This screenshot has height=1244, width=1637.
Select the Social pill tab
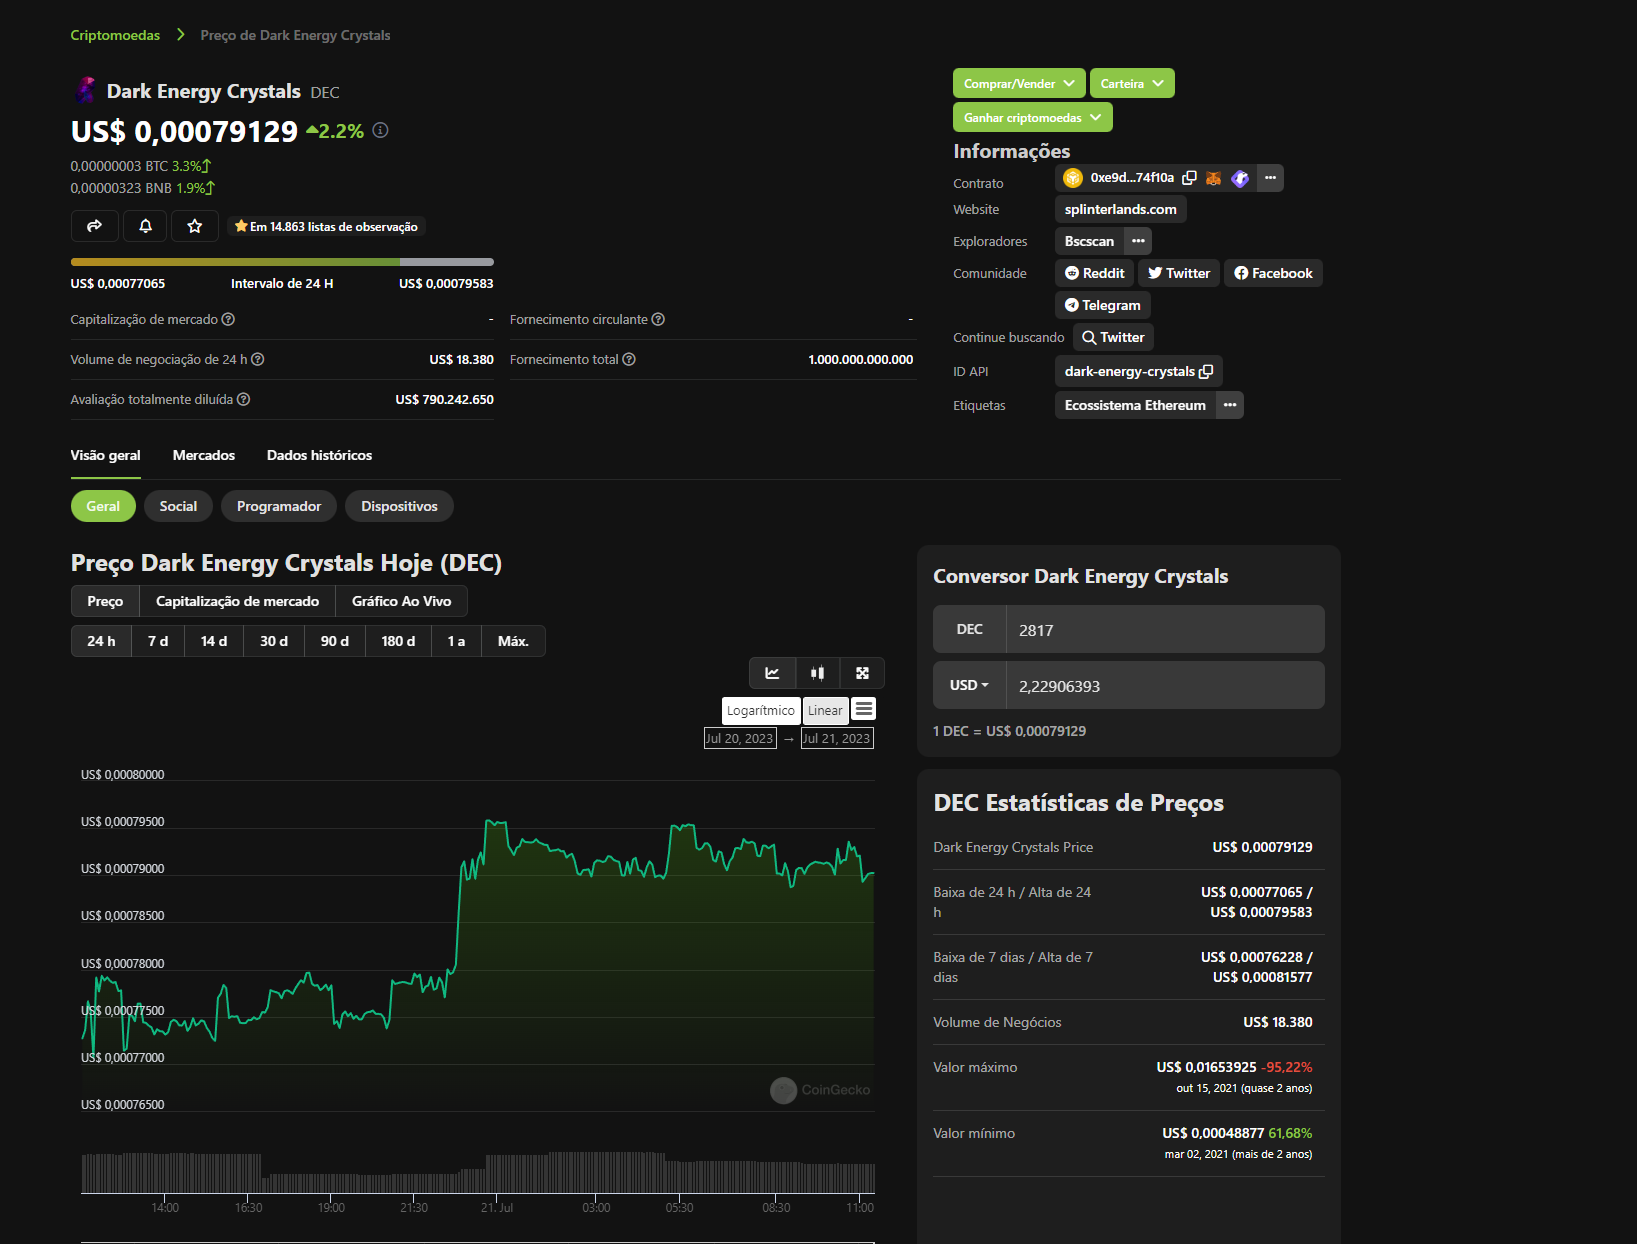point(178,506)
